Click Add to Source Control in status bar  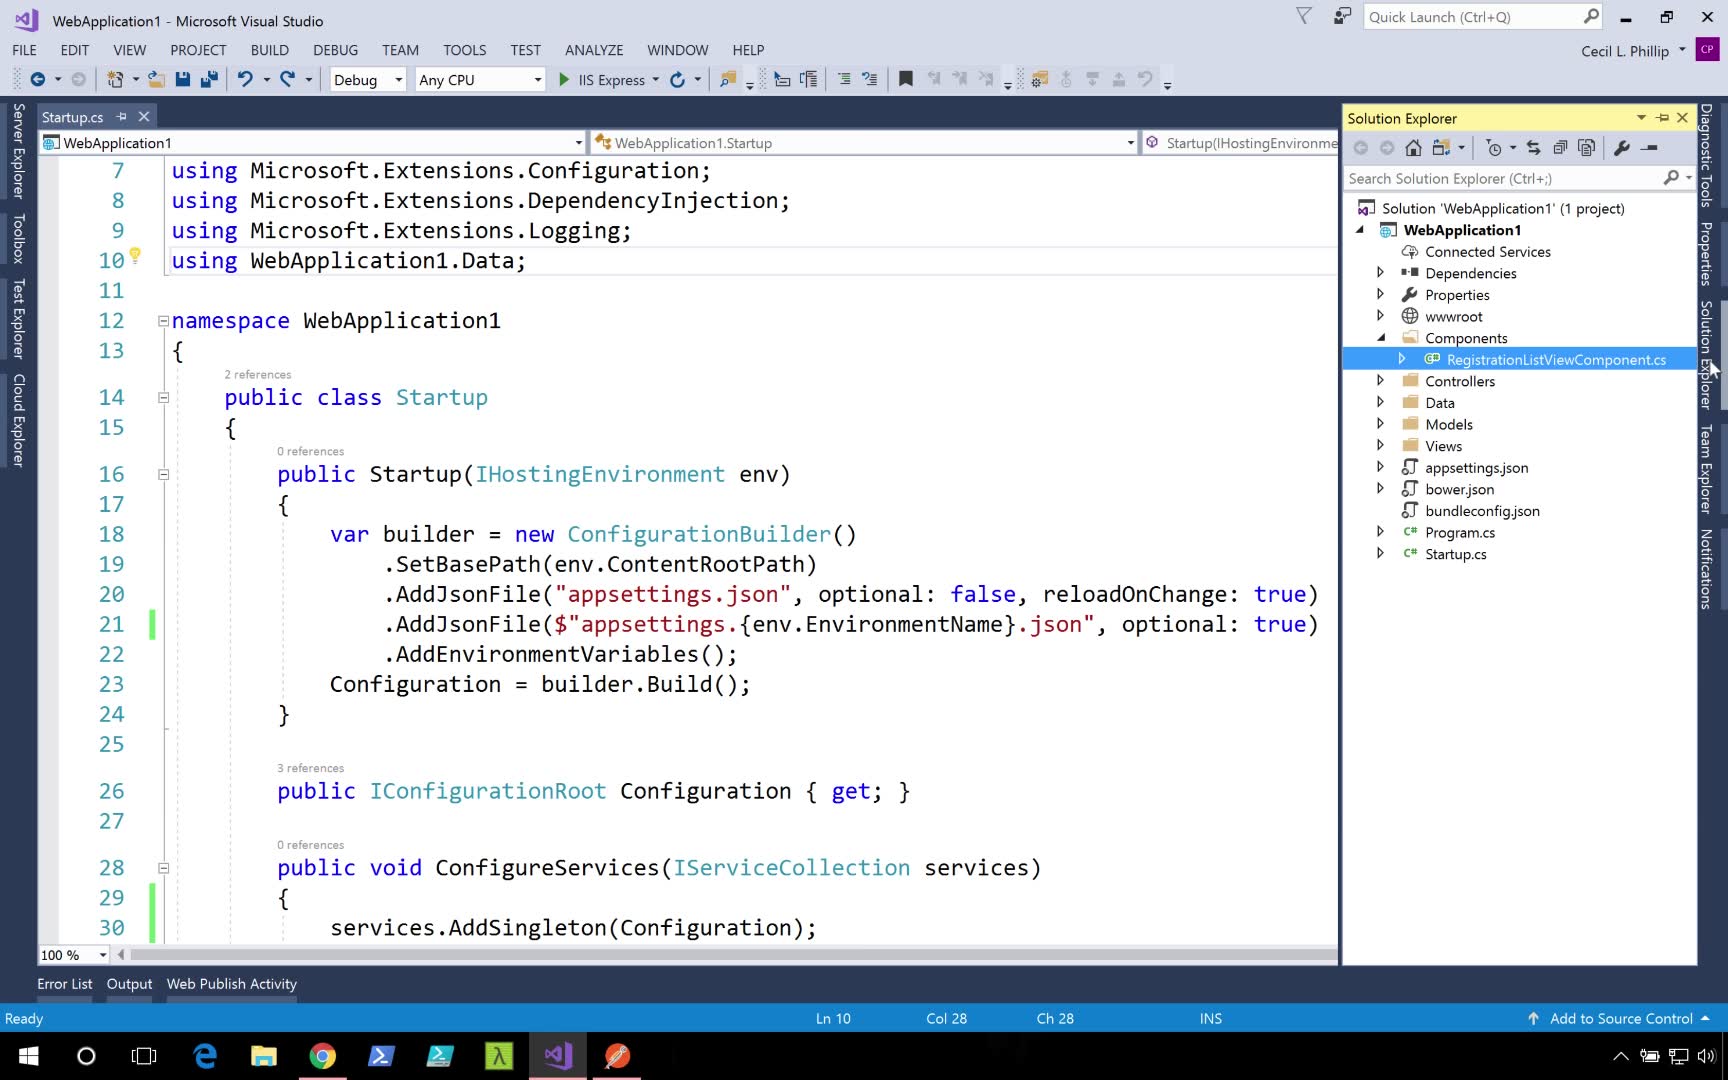coord(1620,1018)
